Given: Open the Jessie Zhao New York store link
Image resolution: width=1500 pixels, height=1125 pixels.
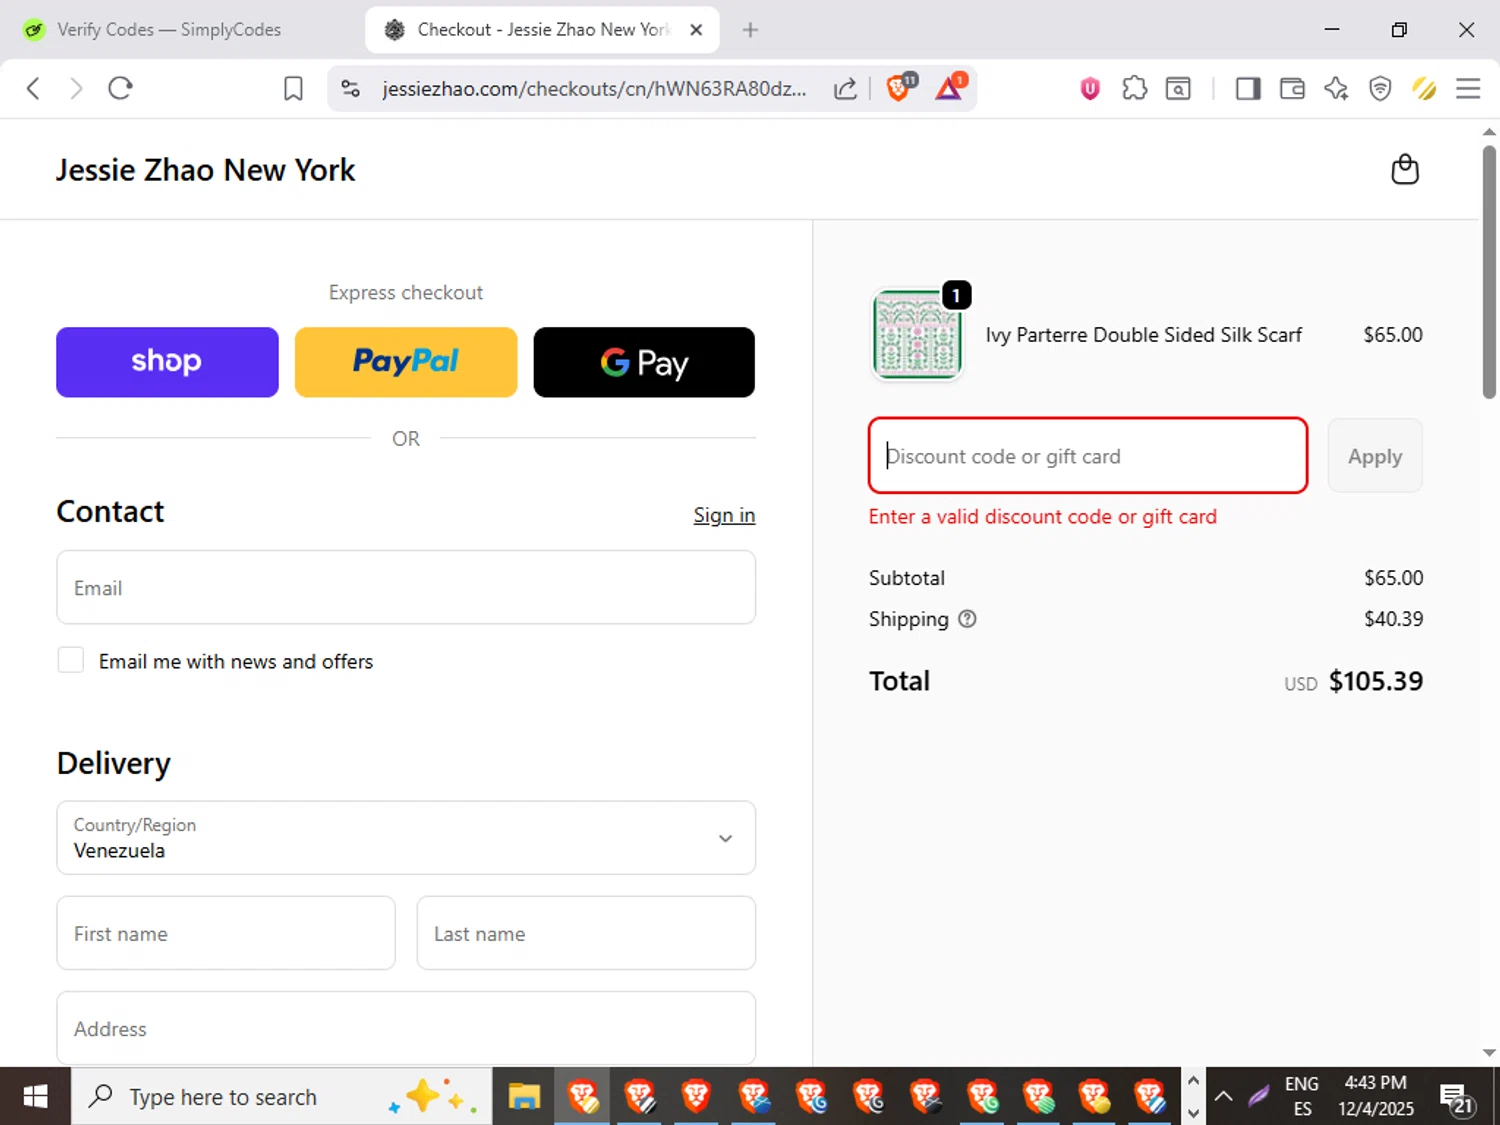Looking at the screenshot, I should tap(205, 170).
